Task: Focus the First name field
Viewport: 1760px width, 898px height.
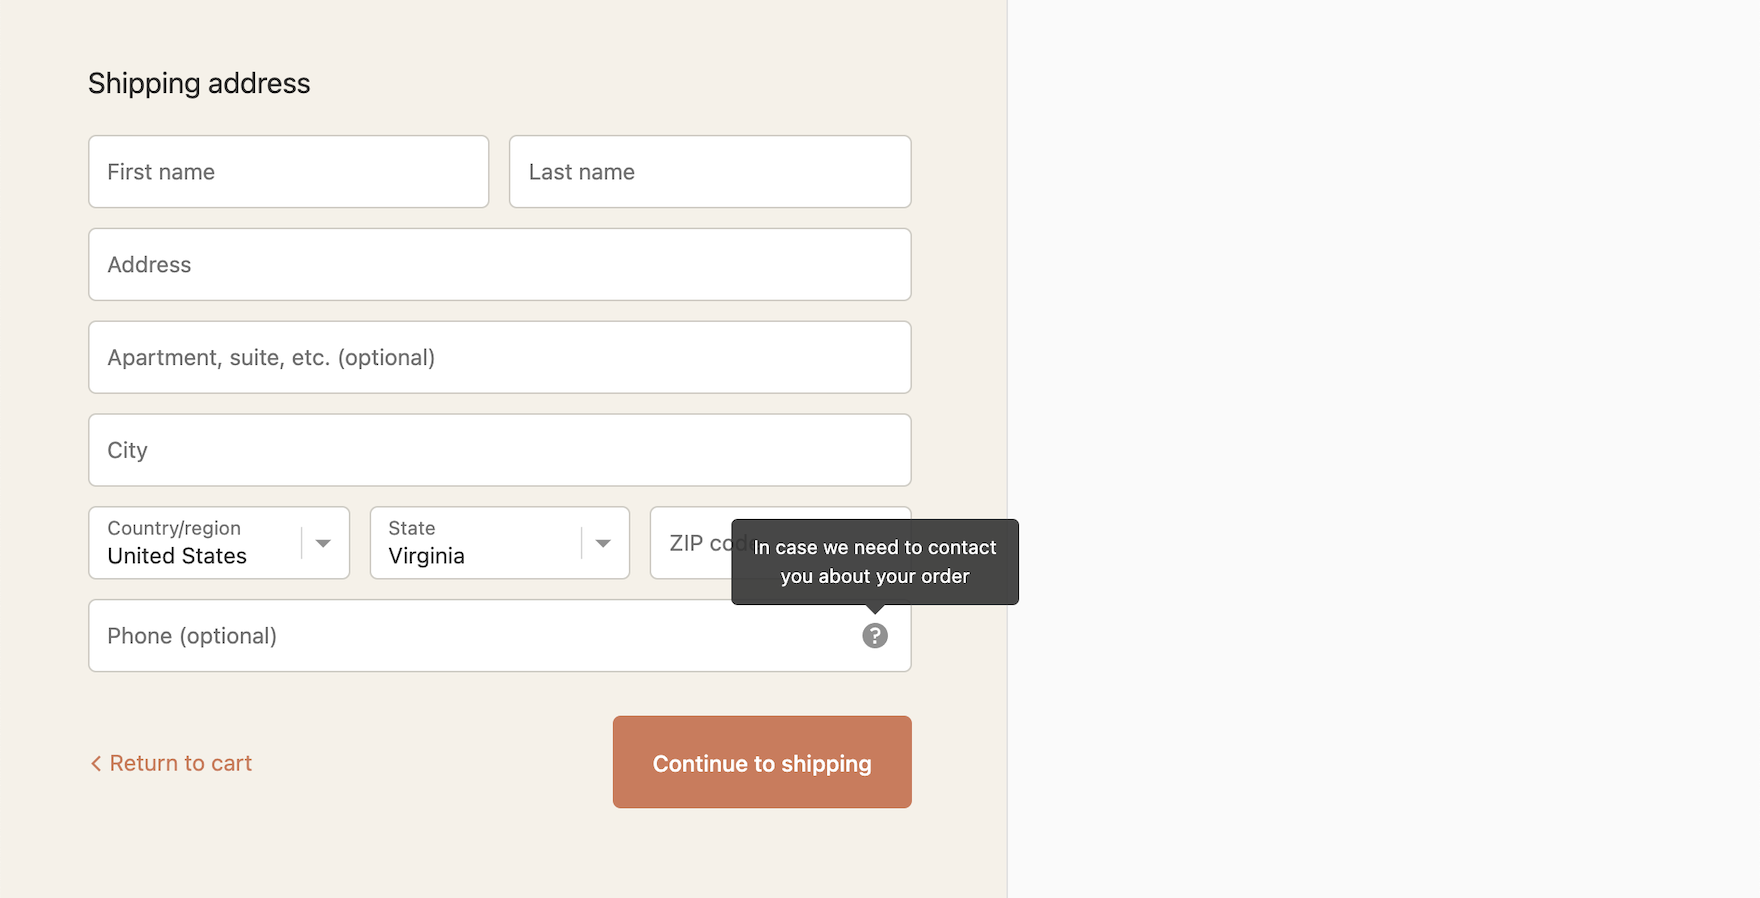Action: point(288,172)
